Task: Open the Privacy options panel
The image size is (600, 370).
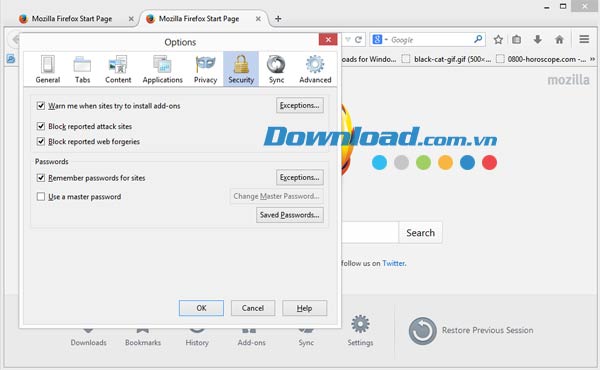Action: 205,69
